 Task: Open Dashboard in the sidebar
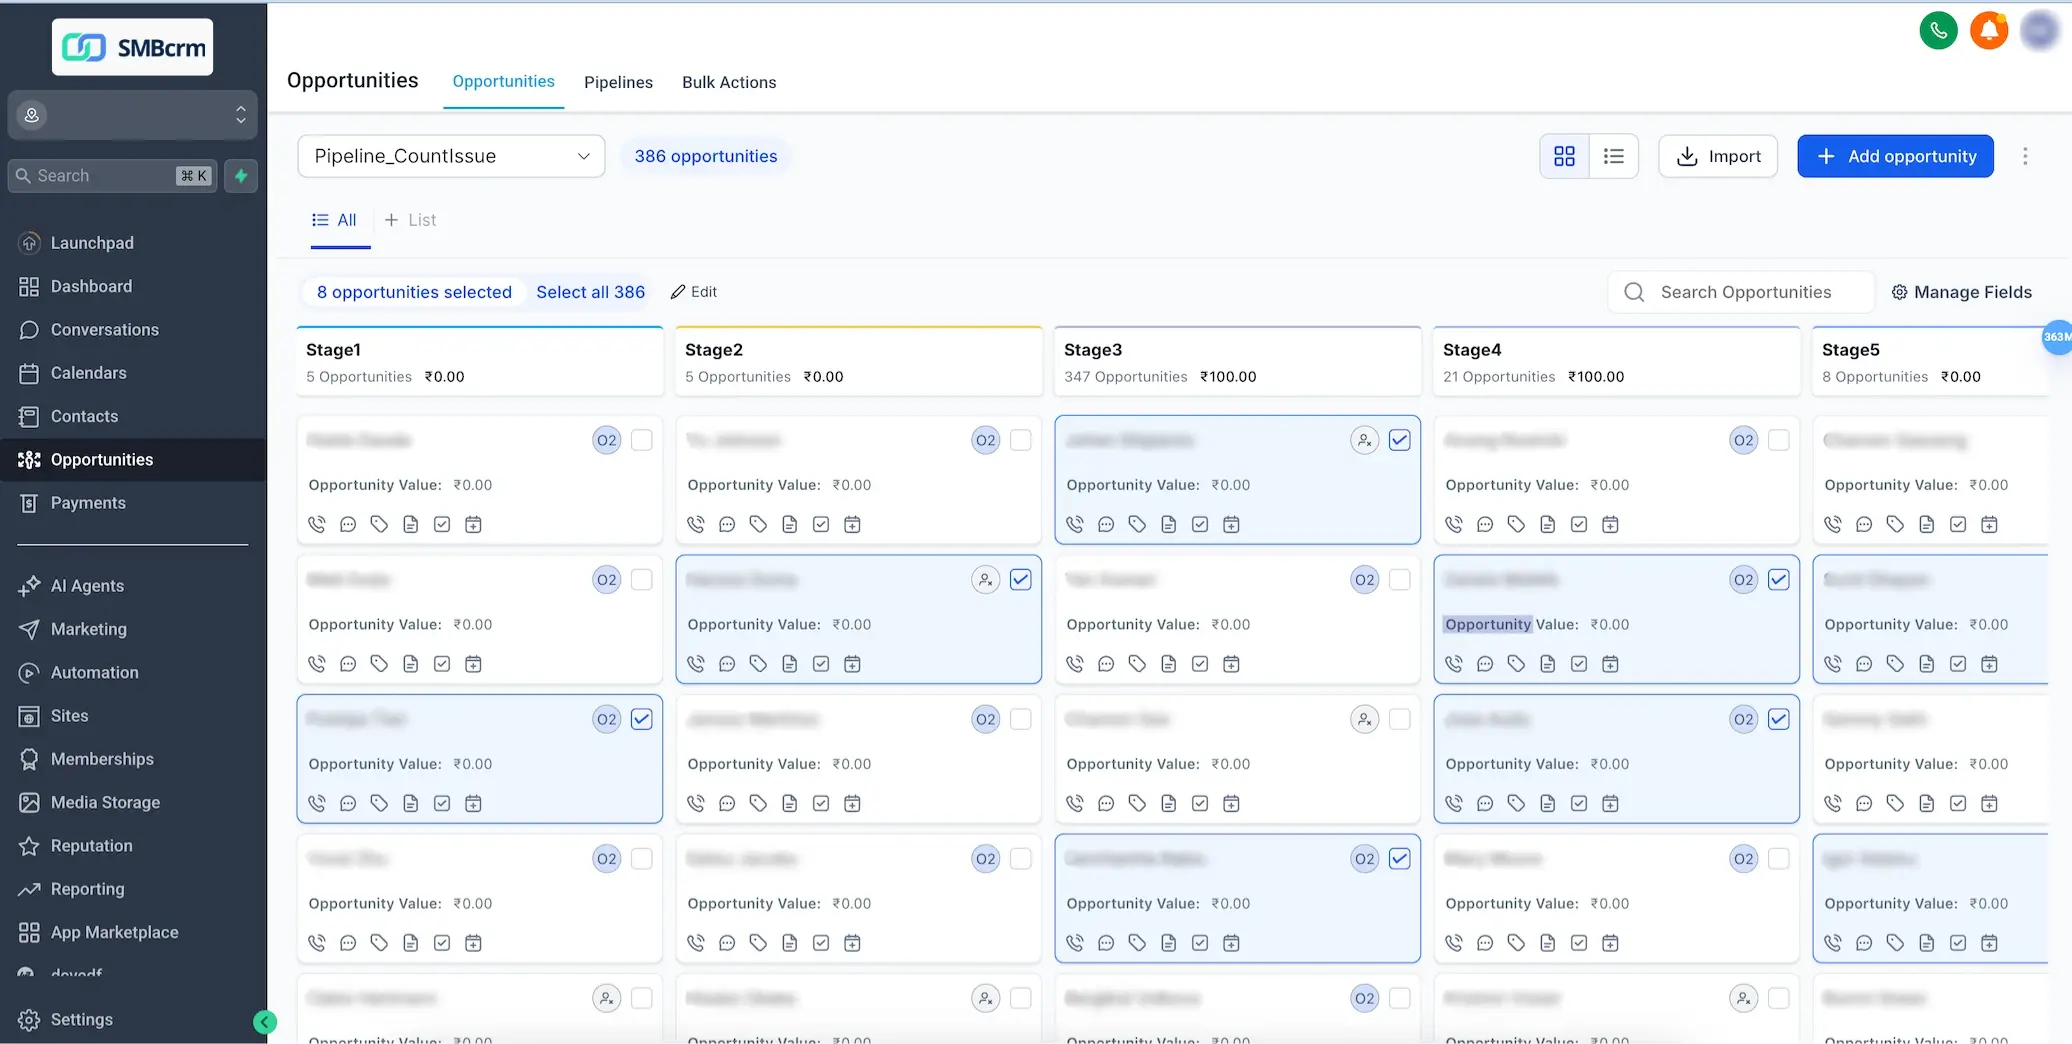(x=91, y=286)
